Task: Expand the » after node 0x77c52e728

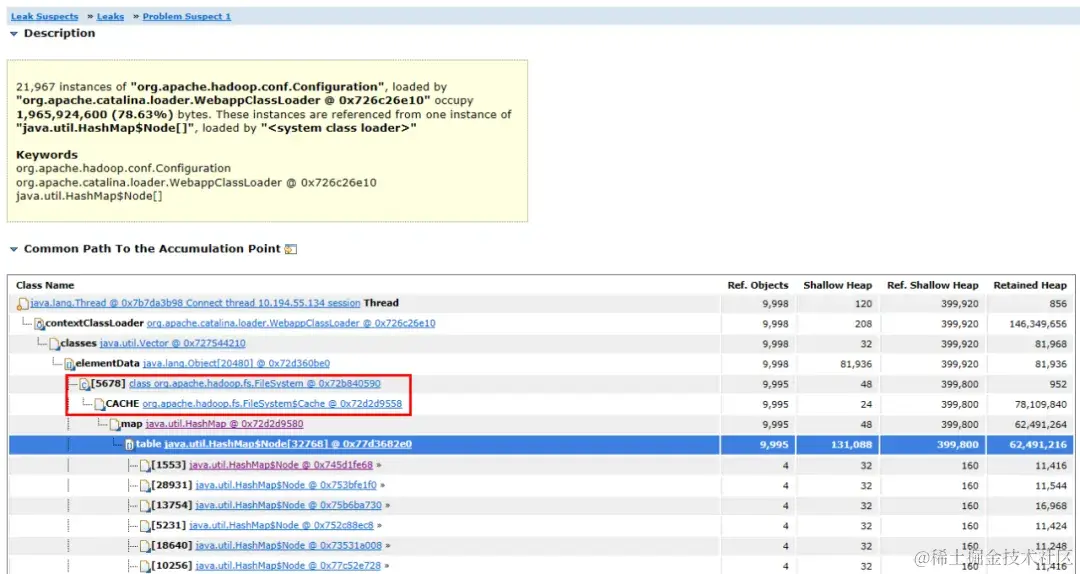Action: (386, 566)
